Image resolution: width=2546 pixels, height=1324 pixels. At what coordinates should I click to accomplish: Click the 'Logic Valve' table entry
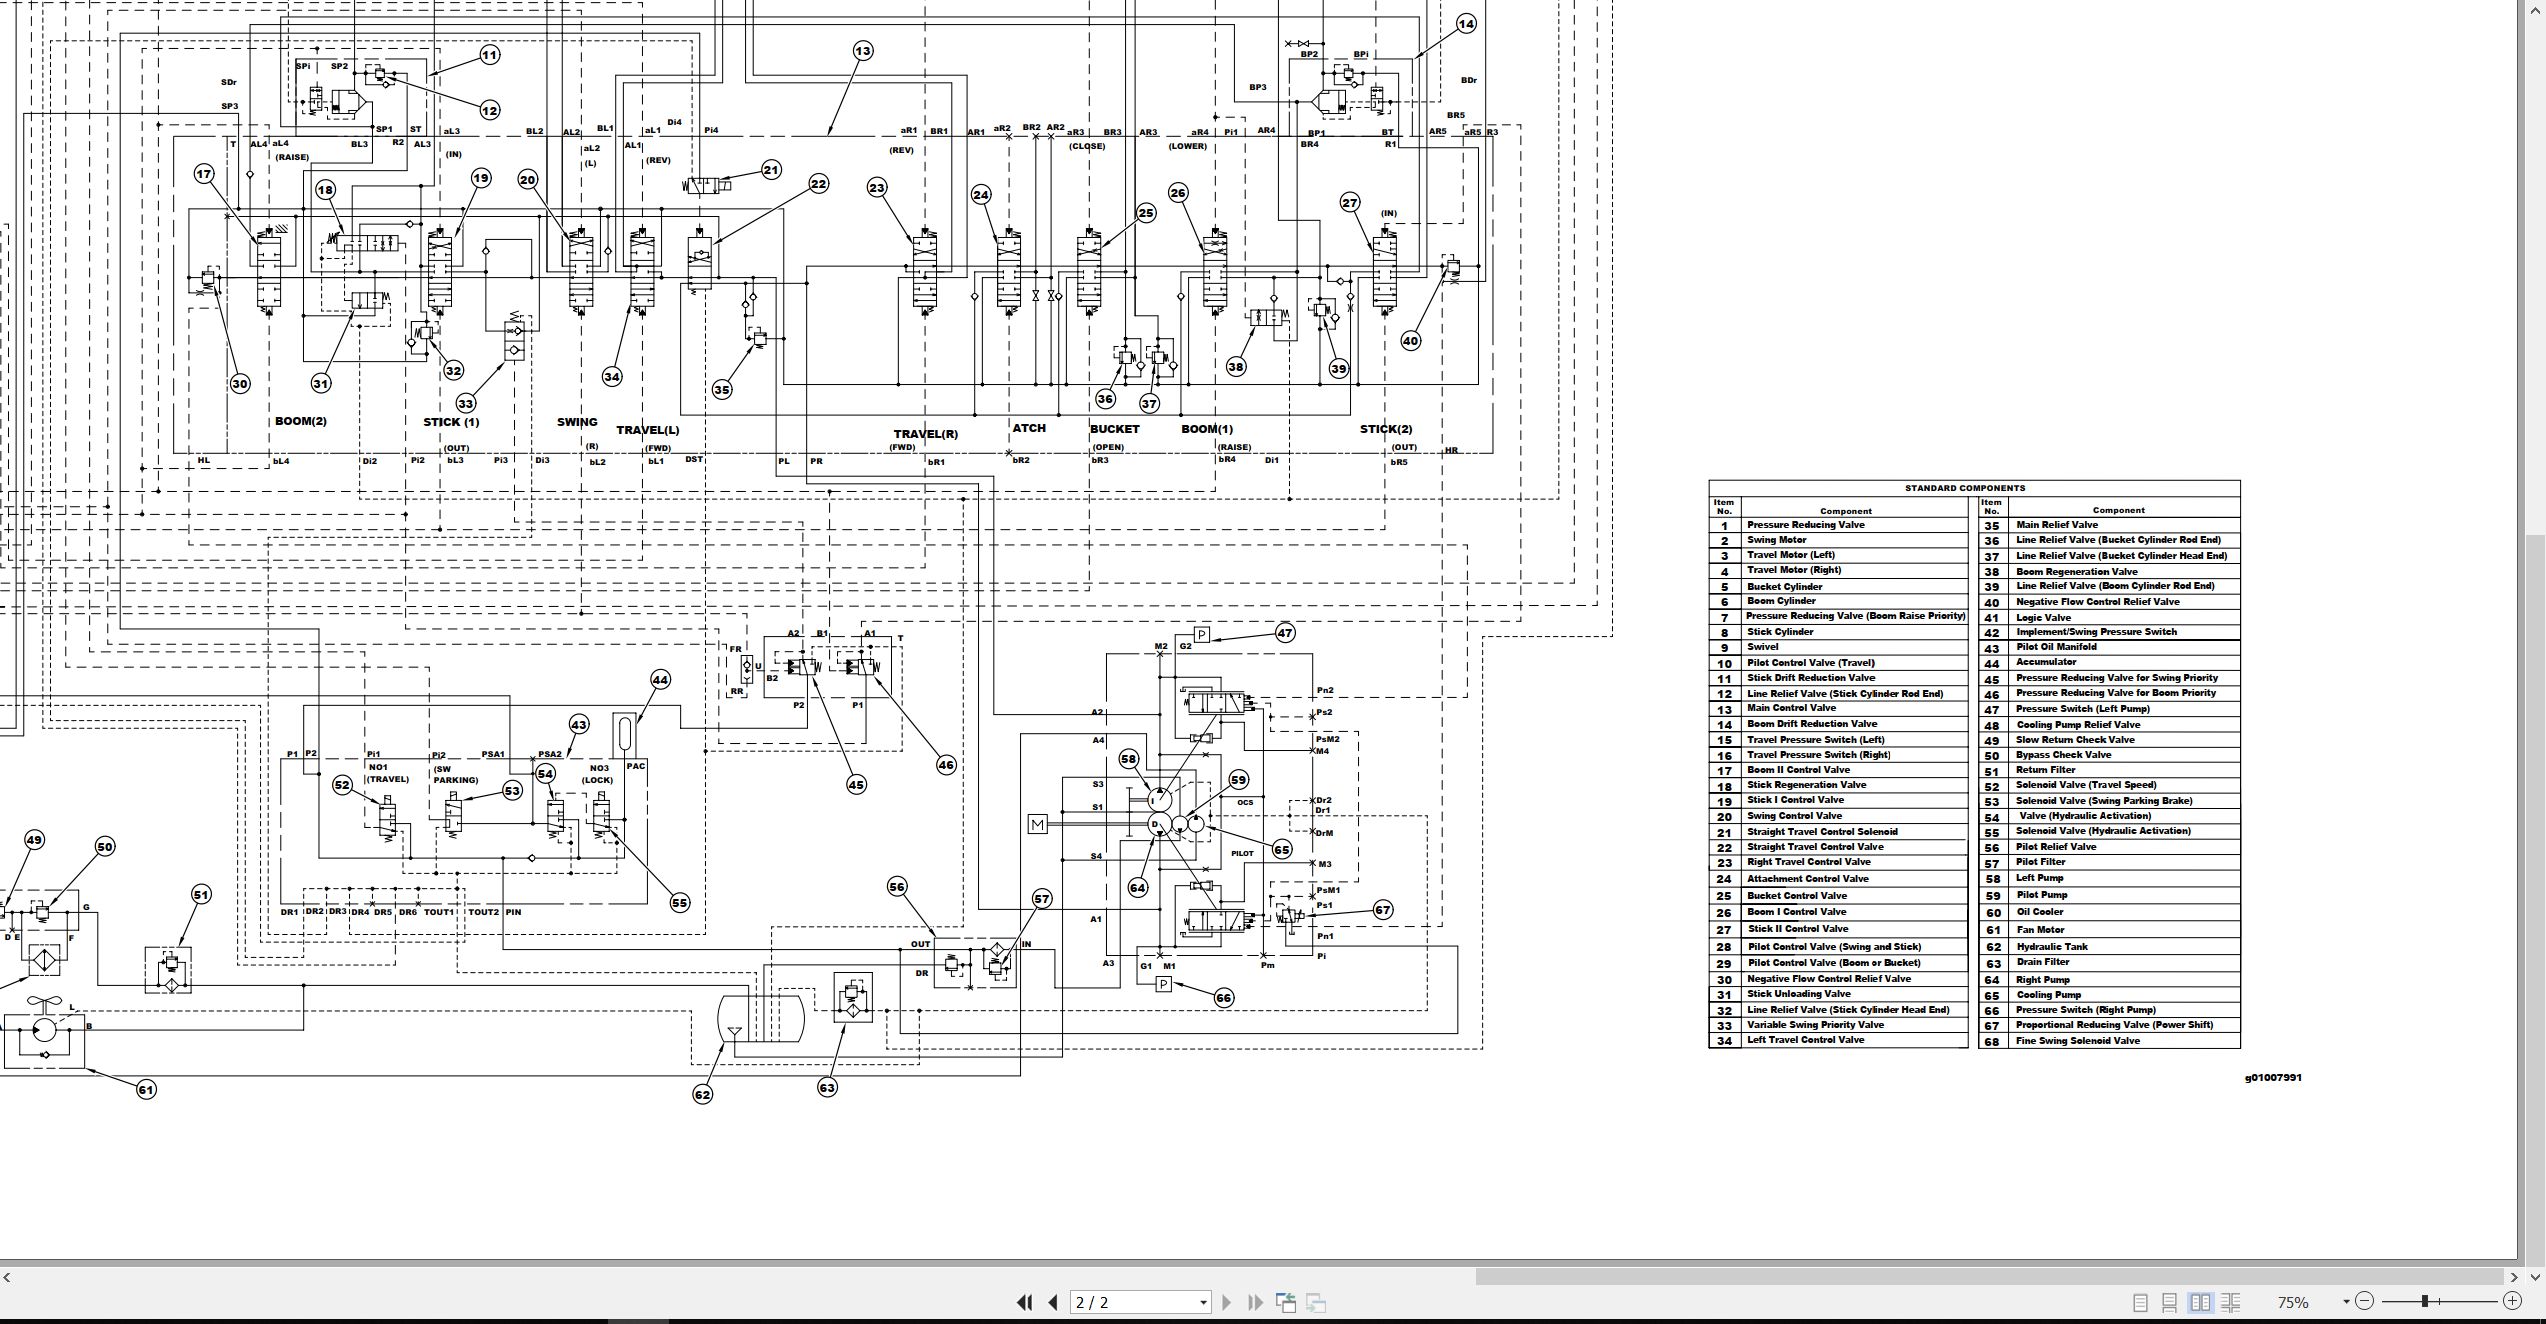[2043, 618]
